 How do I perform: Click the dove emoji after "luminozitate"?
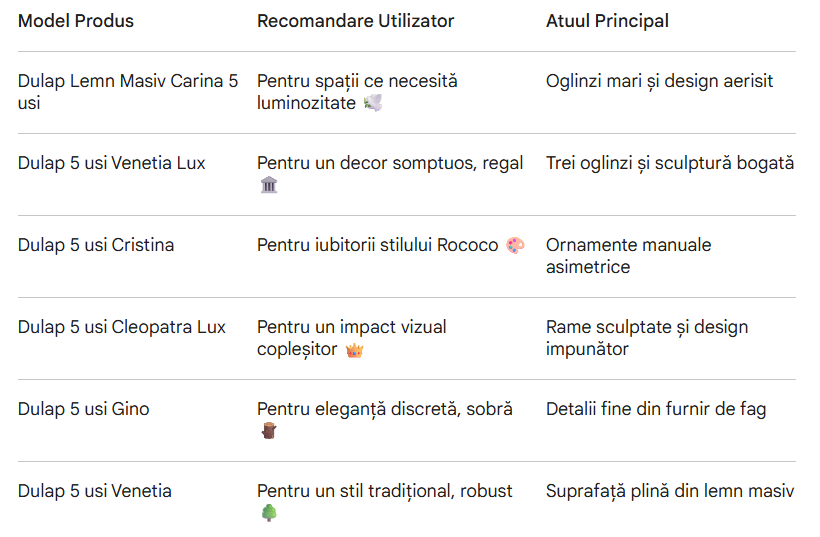pos(372,103)
